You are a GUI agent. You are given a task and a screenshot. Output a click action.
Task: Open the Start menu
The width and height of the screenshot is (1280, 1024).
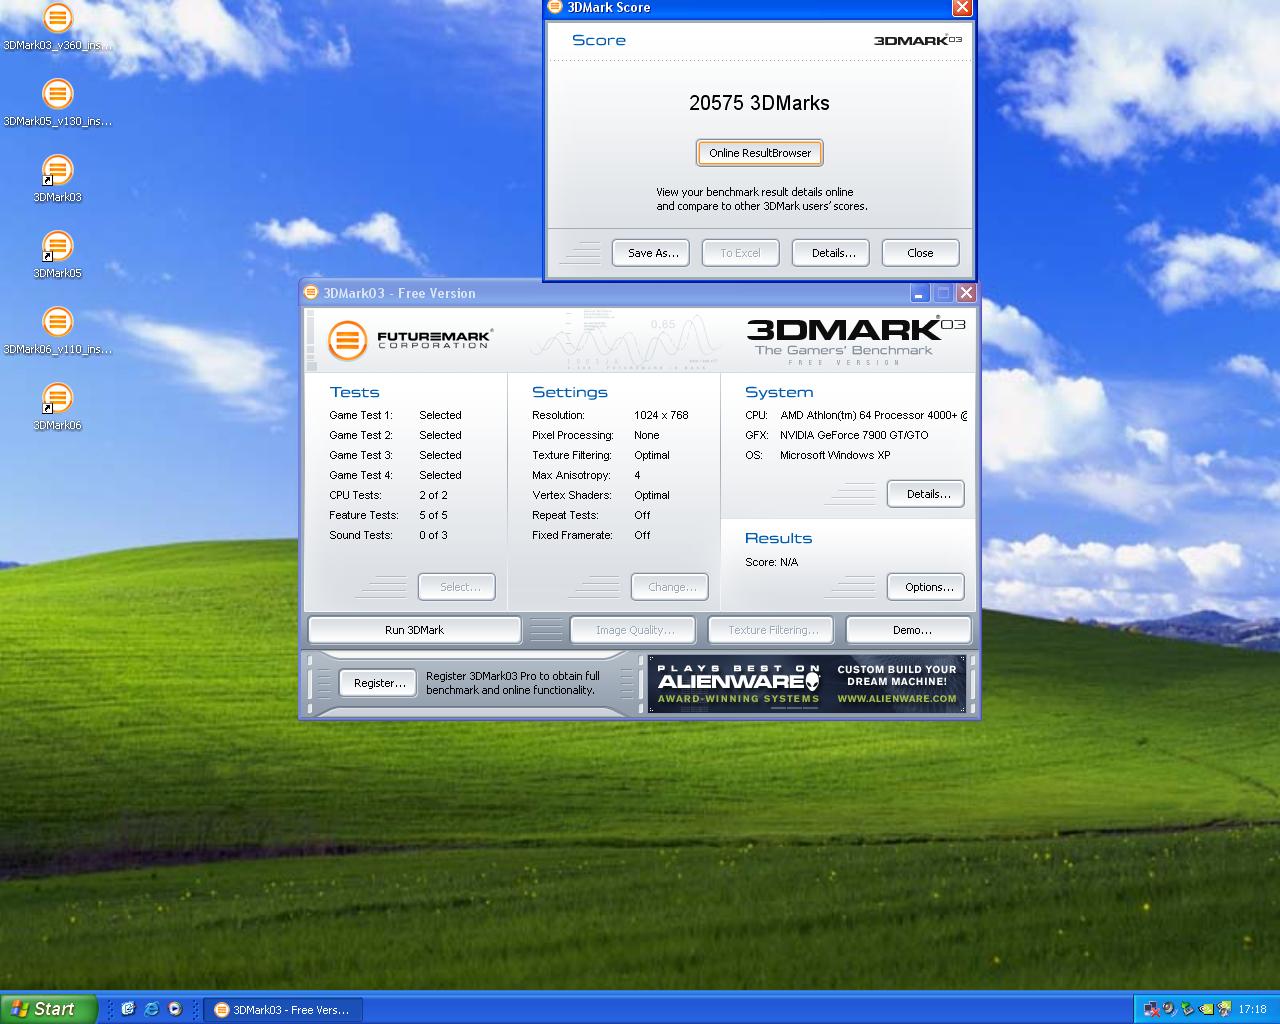(48, 1009)
